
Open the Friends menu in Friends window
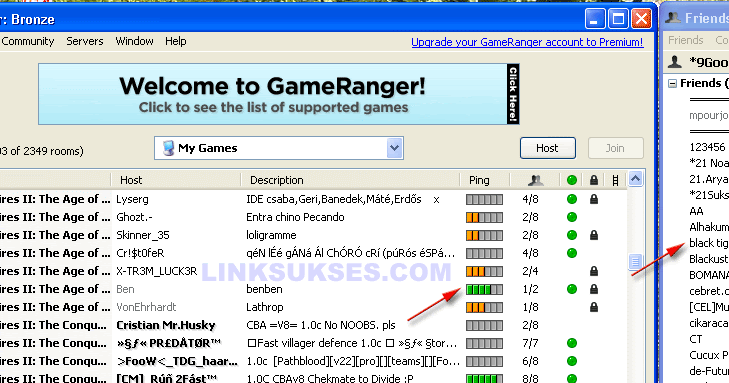click(686, 40)
